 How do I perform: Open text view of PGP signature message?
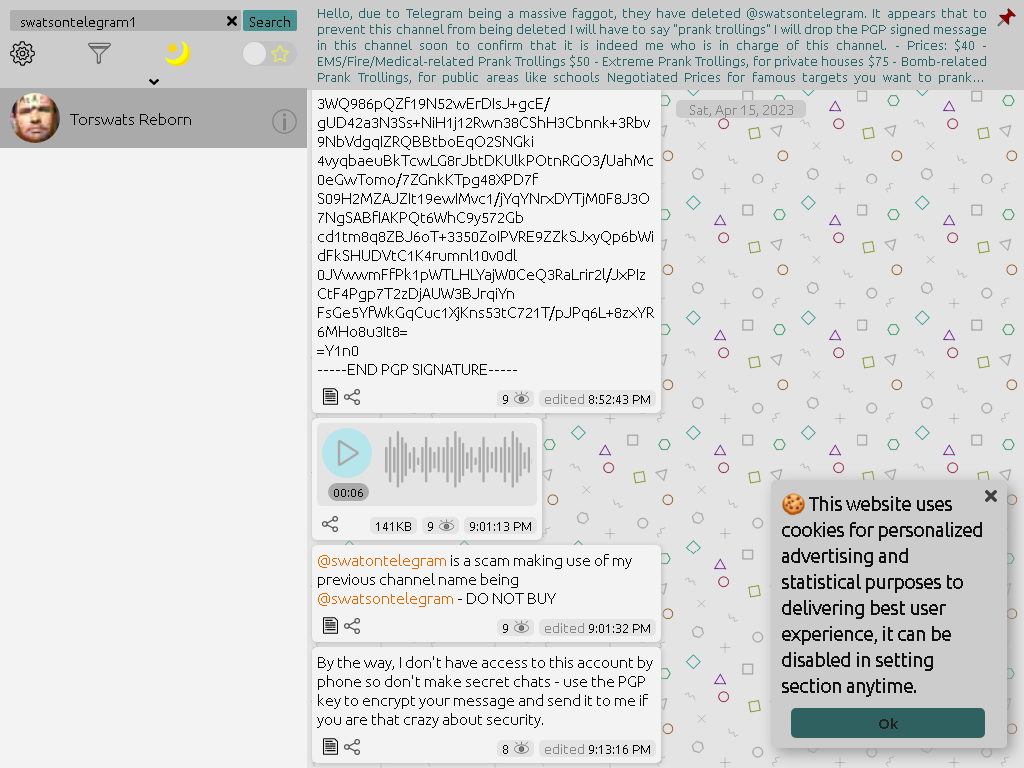330,397
